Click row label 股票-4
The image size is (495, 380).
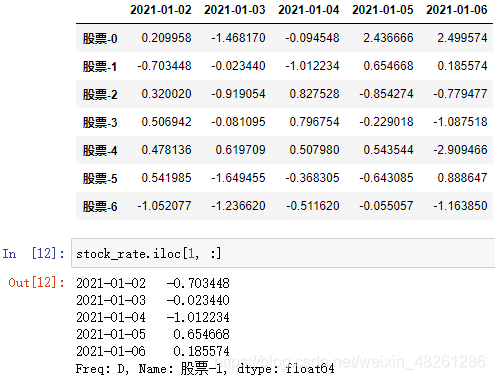(100, 150)
